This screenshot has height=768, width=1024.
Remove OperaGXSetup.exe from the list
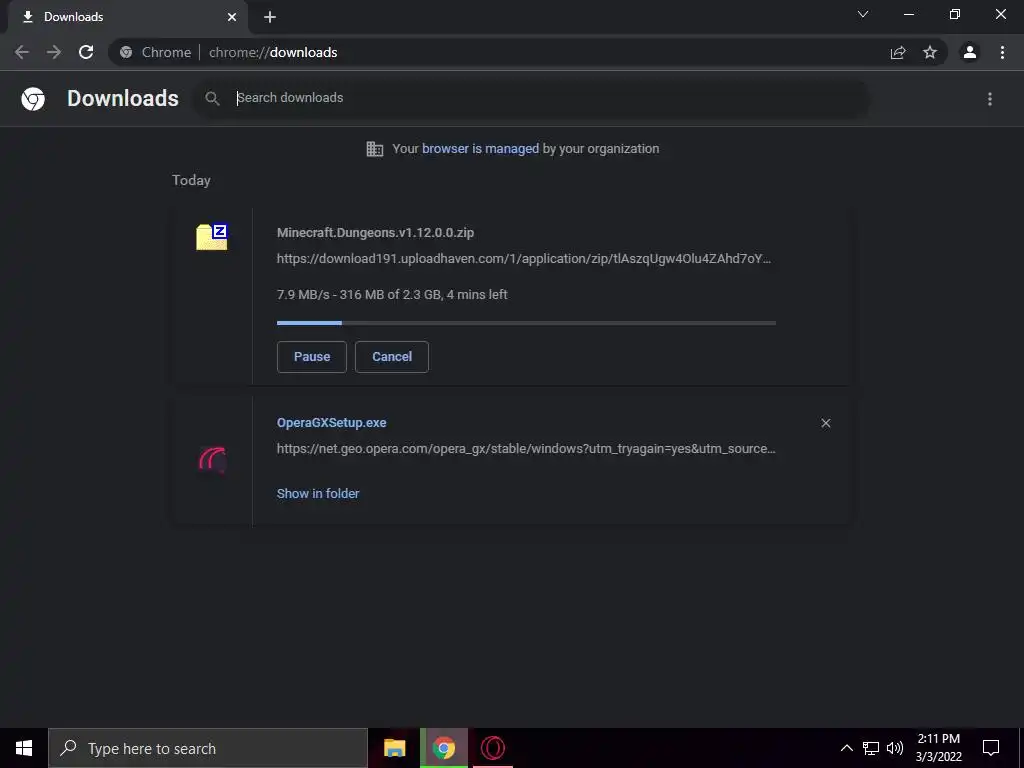[825, 423]
